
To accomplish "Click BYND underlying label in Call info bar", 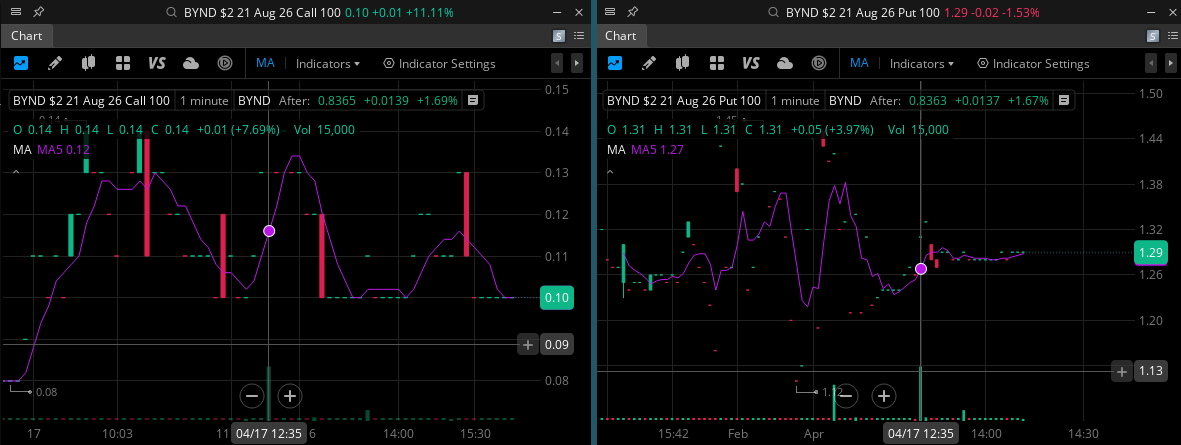I will [254, 100].
